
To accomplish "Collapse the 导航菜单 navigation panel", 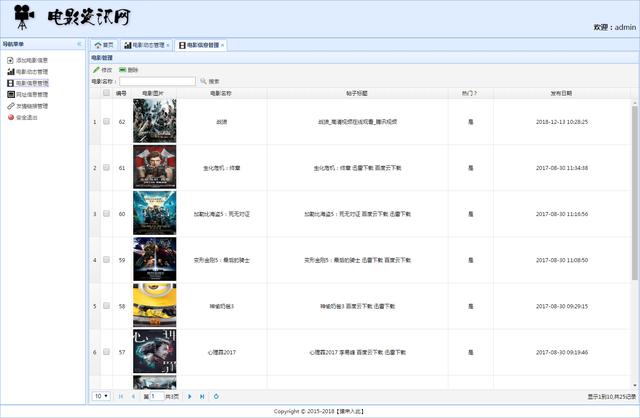I will (x=79, y=44).
